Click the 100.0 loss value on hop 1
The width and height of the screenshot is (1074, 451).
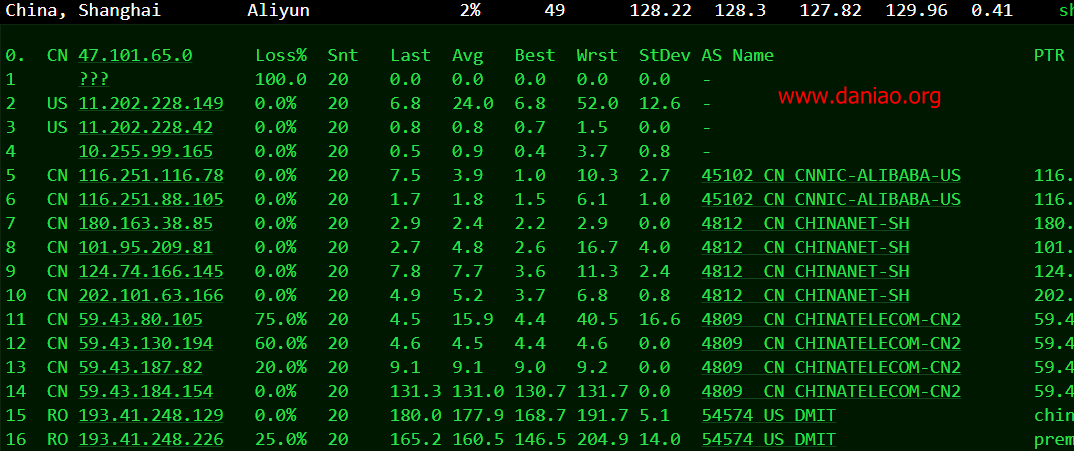[x=281, y=80]
